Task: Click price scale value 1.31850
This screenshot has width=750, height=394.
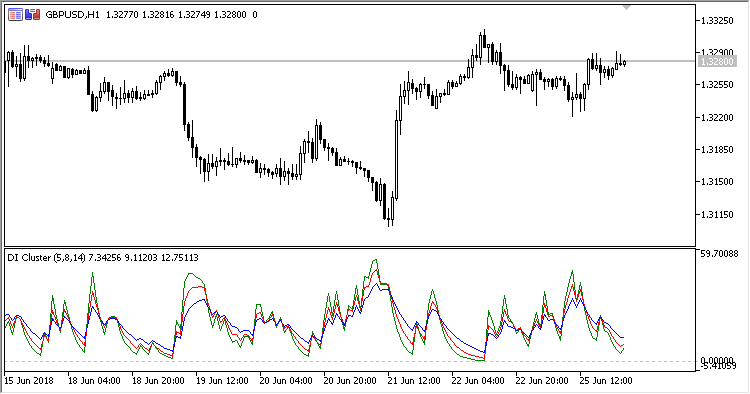Action: pyautogui.click(x=717, y=150)
